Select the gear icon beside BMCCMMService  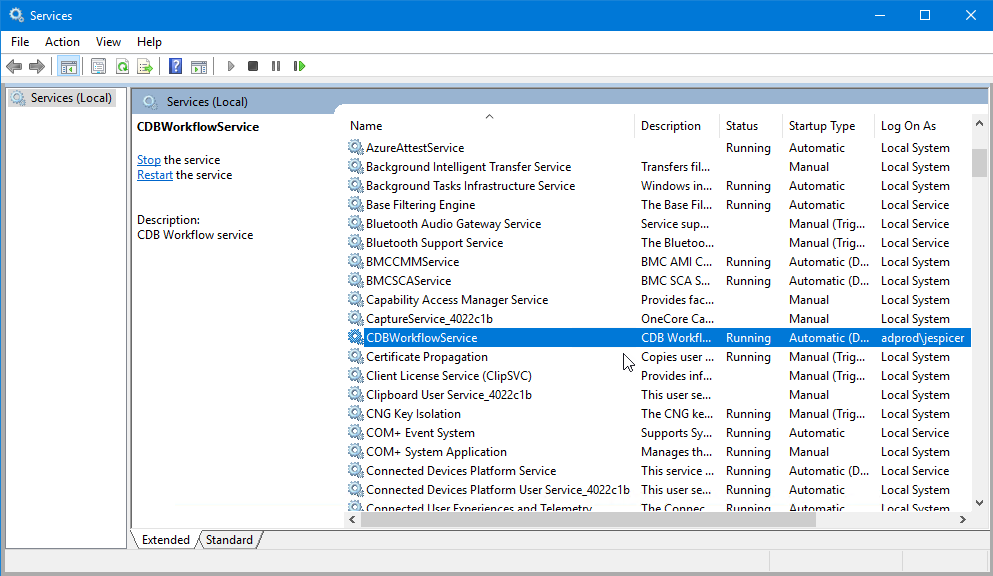(355, 261)
